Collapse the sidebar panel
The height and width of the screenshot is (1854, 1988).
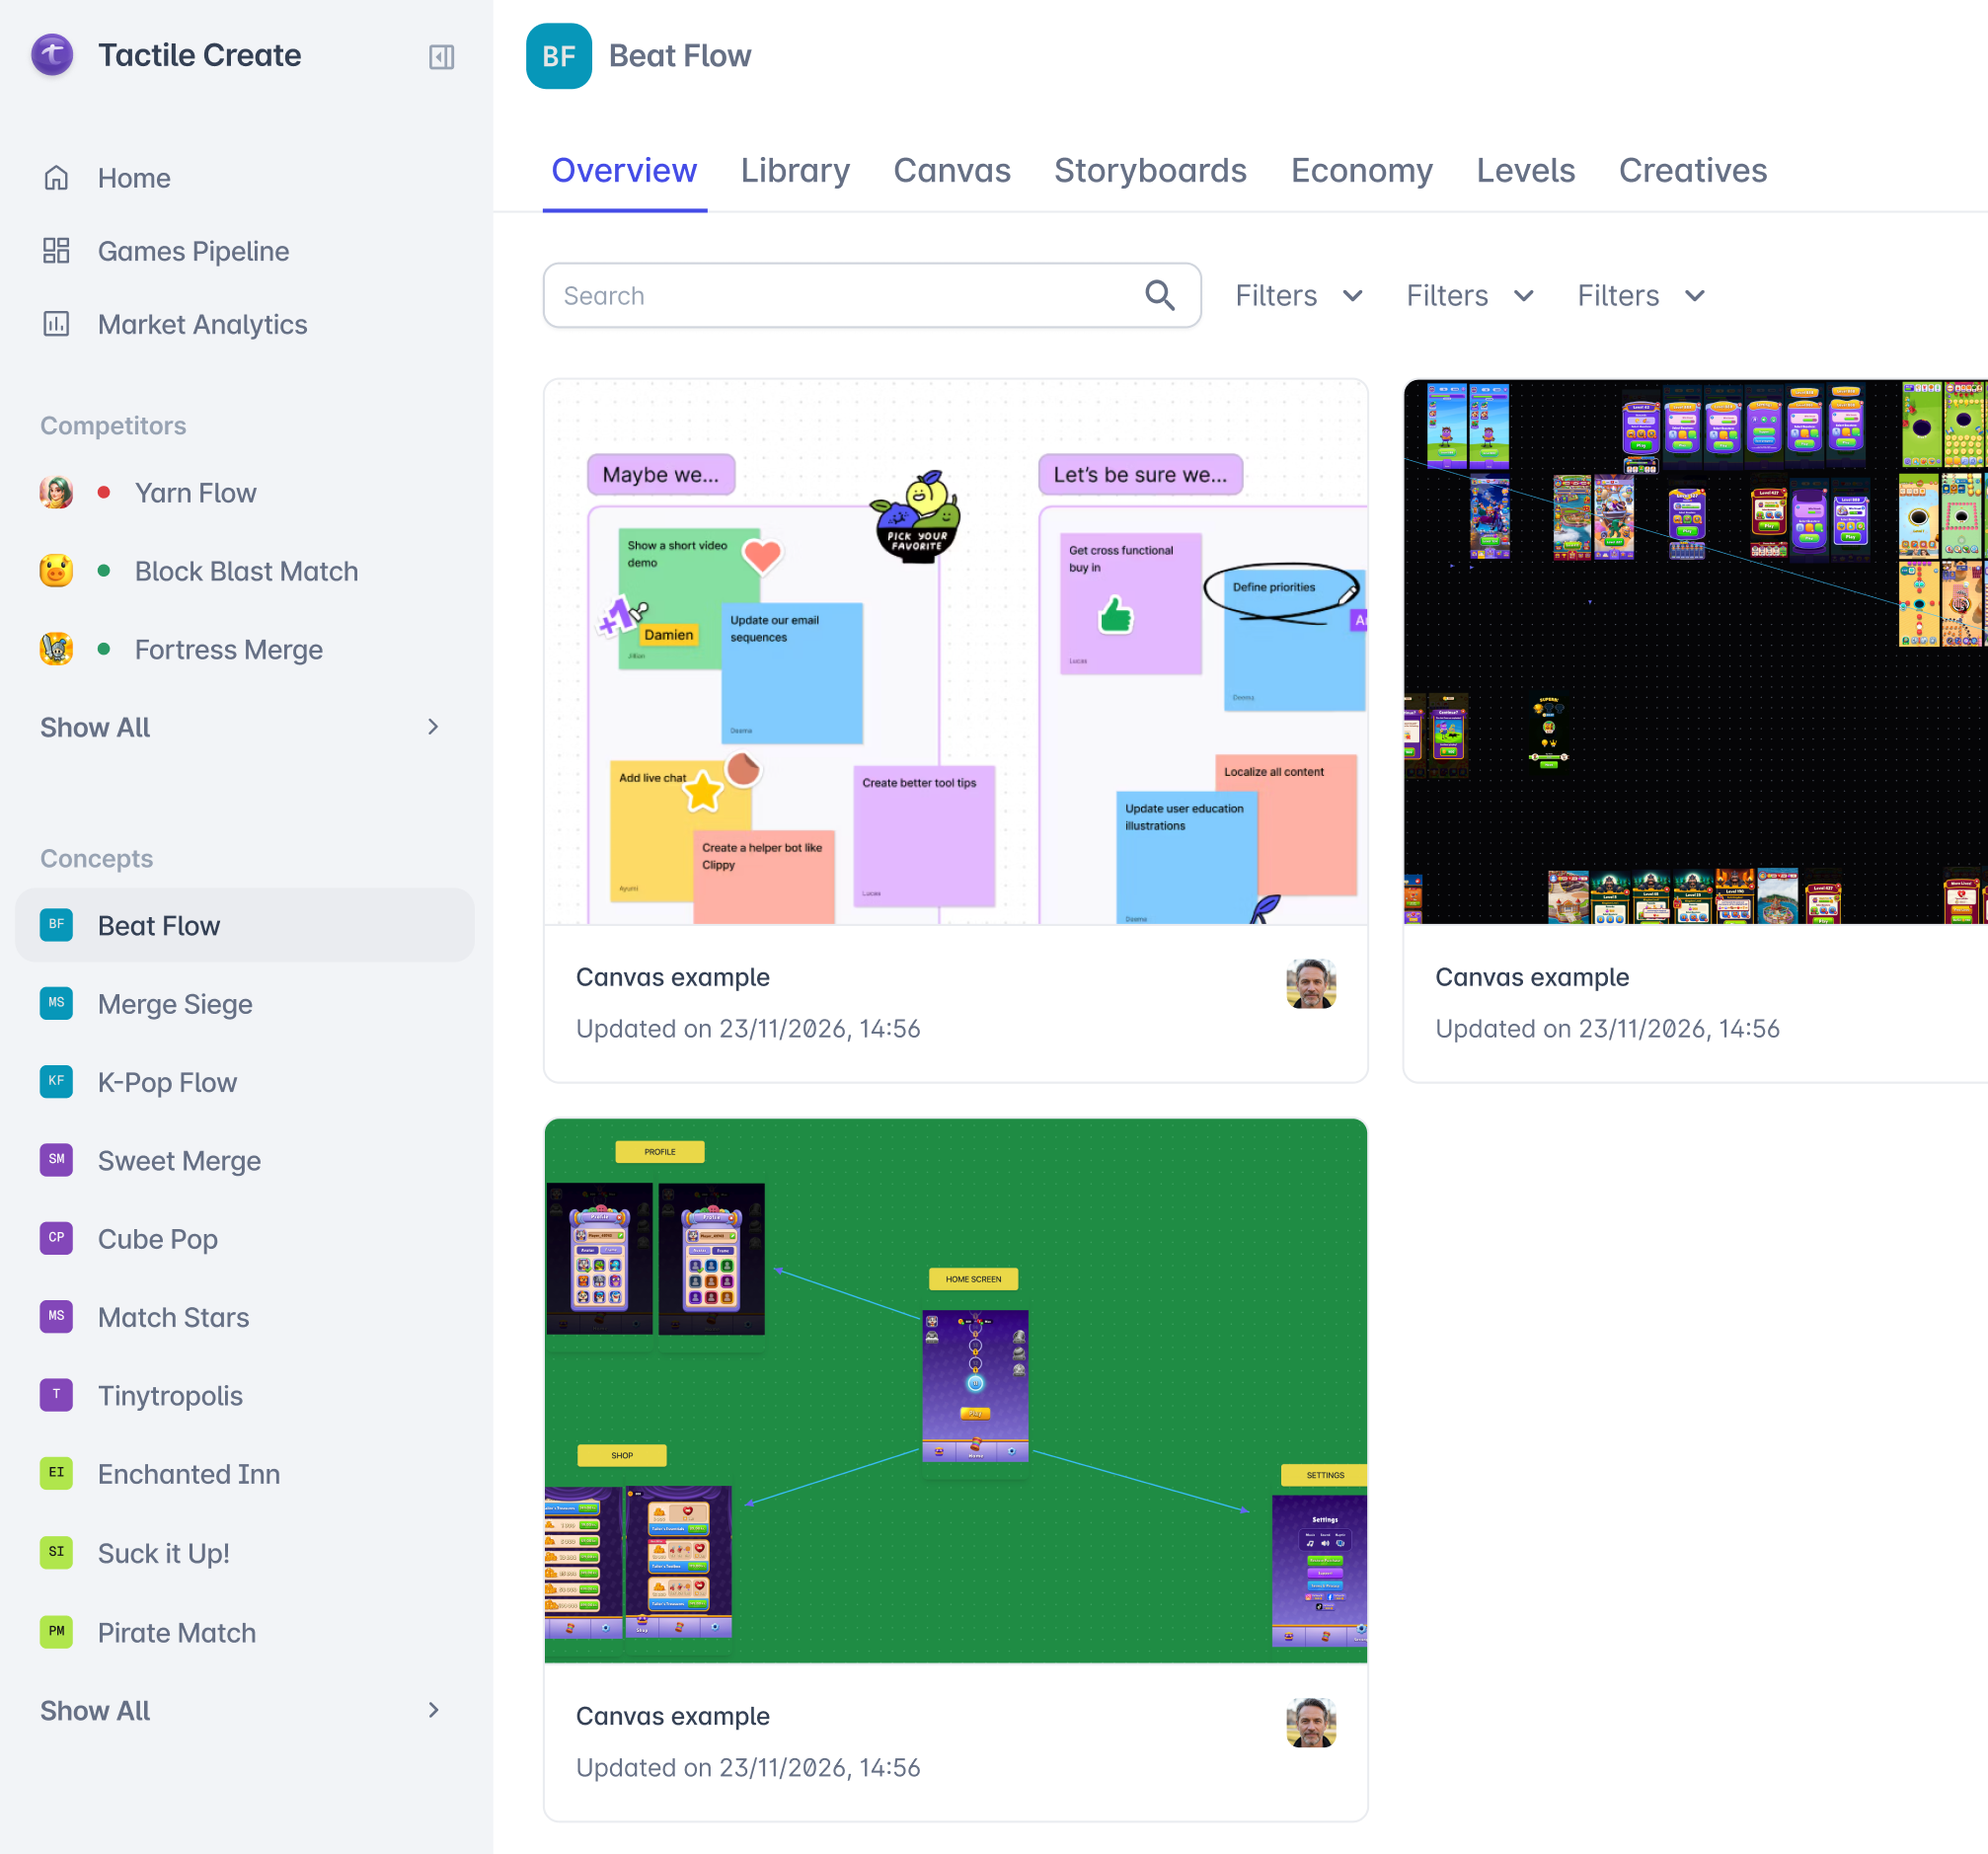[x=441, y=57]
